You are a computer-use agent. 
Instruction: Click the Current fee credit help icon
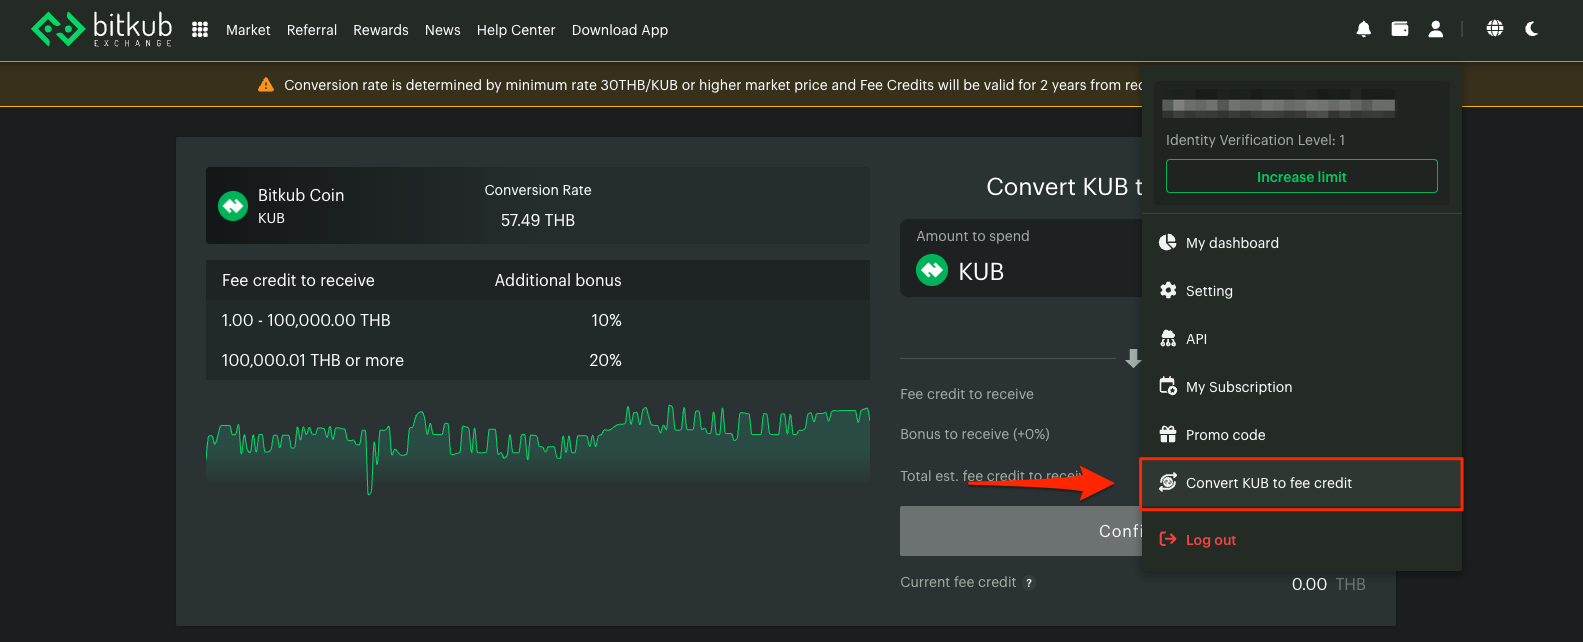pos(1029,583)
